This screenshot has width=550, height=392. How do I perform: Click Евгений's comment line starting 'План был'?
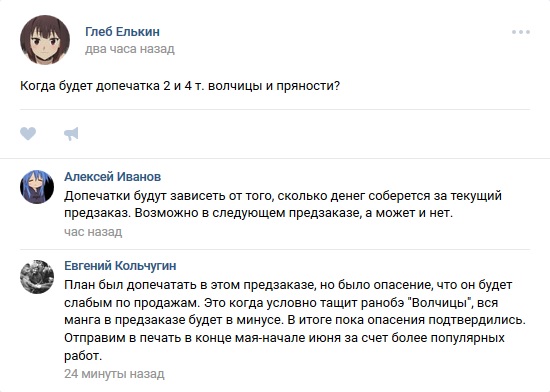pyautogui.click(x=288, y=285)
